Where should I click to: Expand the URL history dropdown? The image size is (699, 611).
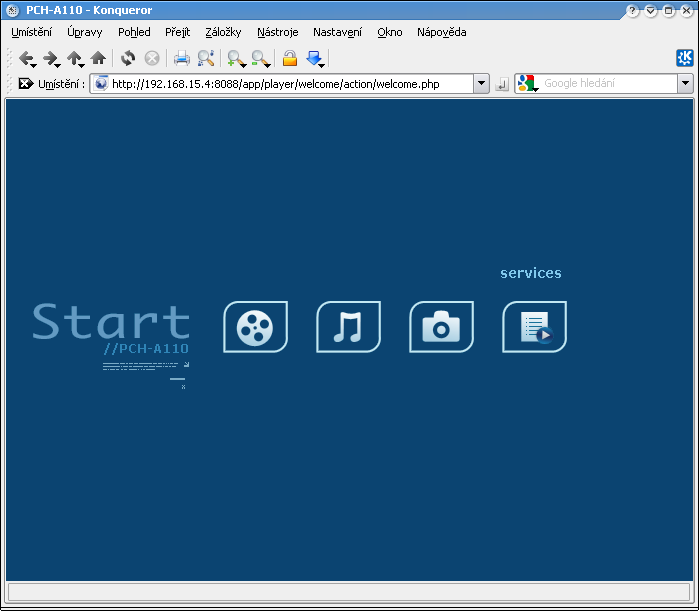coord(481,83)
